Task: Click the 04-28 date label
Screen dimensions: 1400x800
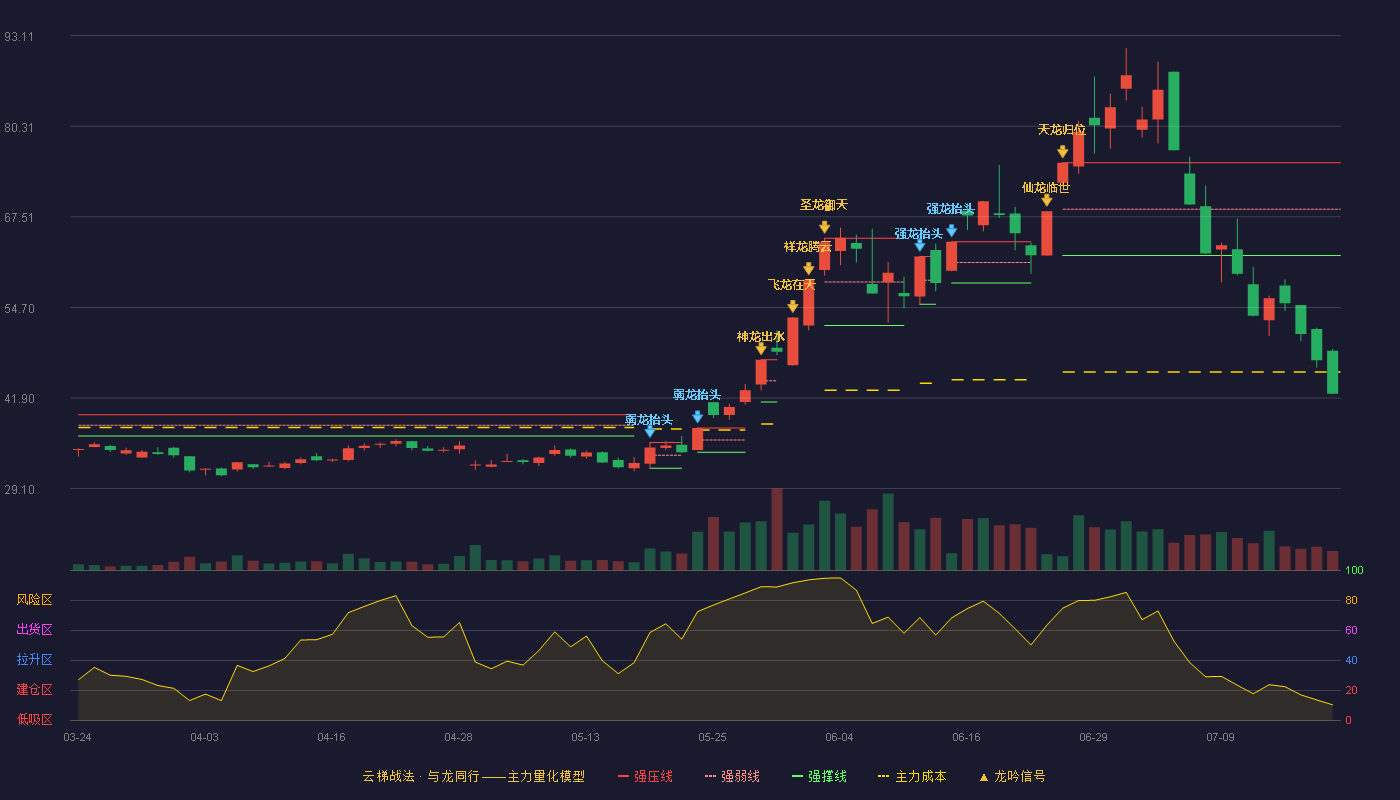Action: [458, 737]
